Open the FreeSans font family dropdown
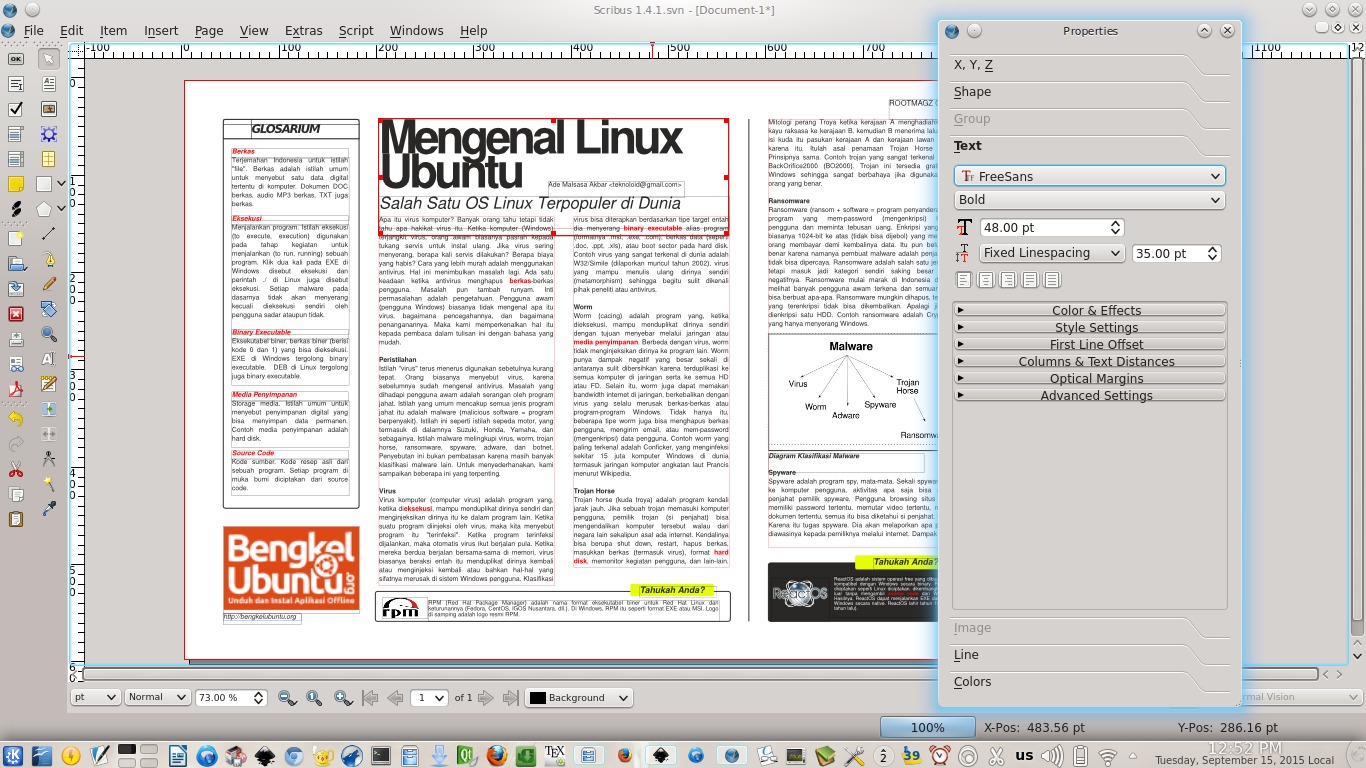Screen dimensions: 1366x768 (x=1089, y=176)
